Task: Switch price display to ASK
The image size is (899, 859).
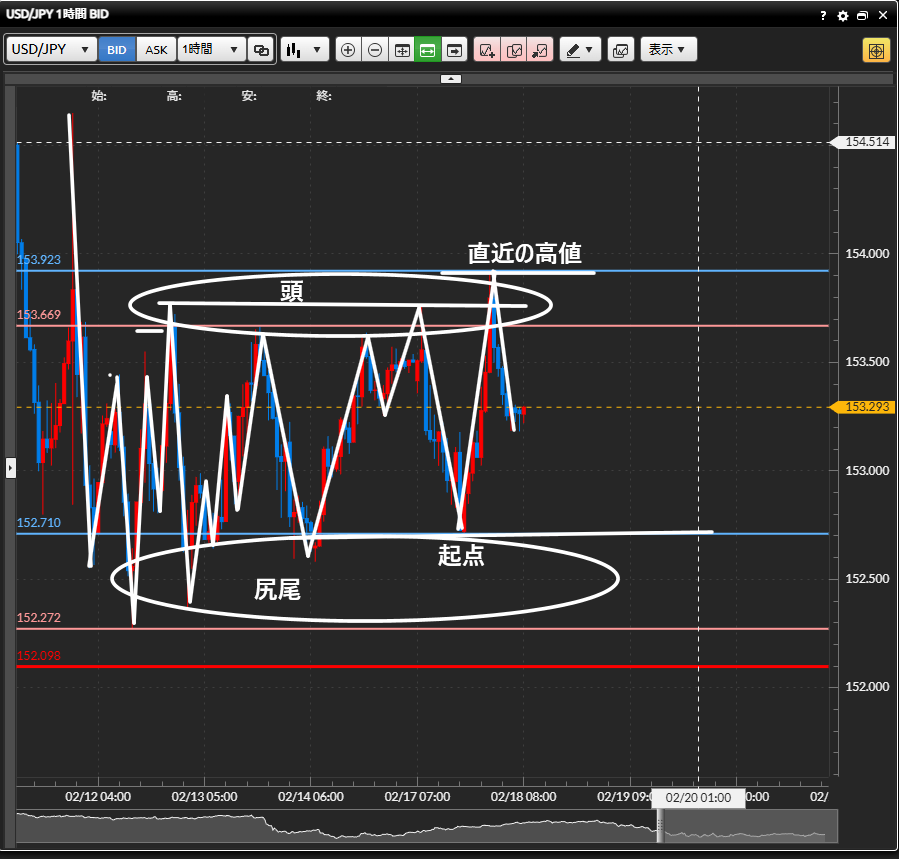Action: pos(156,50)
